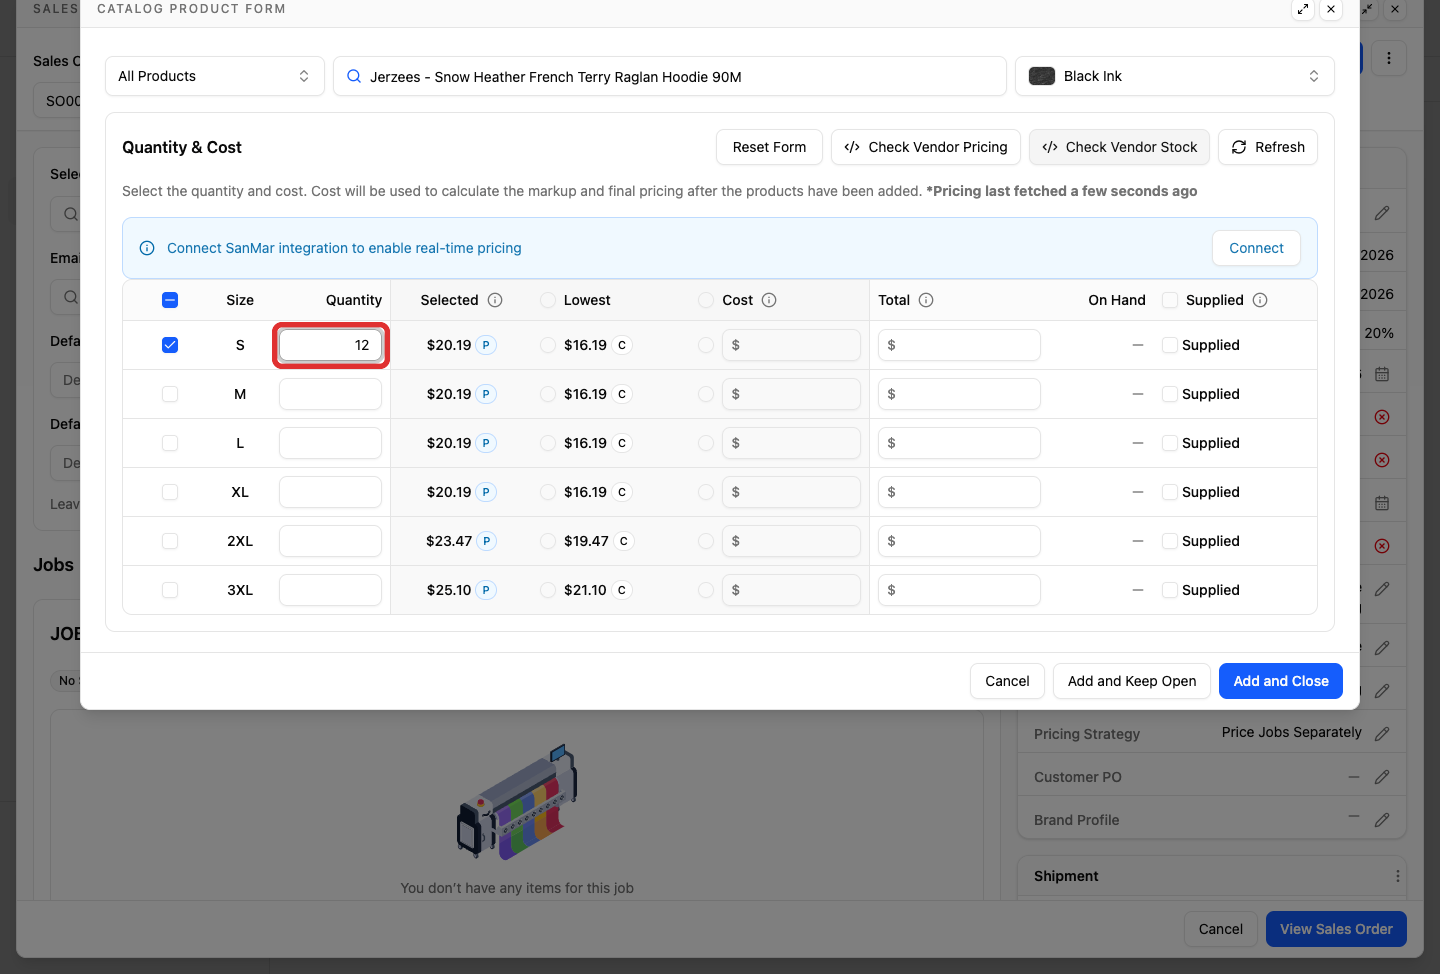Image resolution: width=1440 pixels, height=974 pixels.
Task: Click the C badge in size L row
Action: coord(622,443)
